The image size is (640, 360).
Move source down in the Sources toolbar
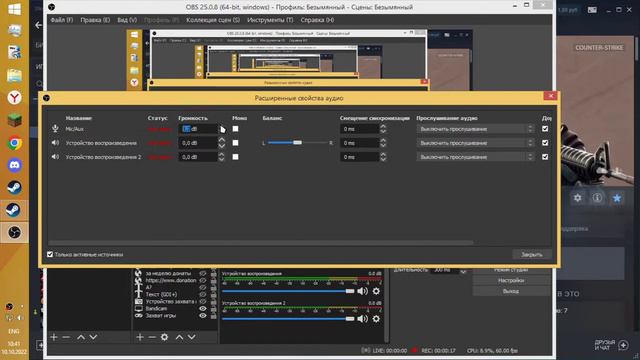(x=191, y=337)
